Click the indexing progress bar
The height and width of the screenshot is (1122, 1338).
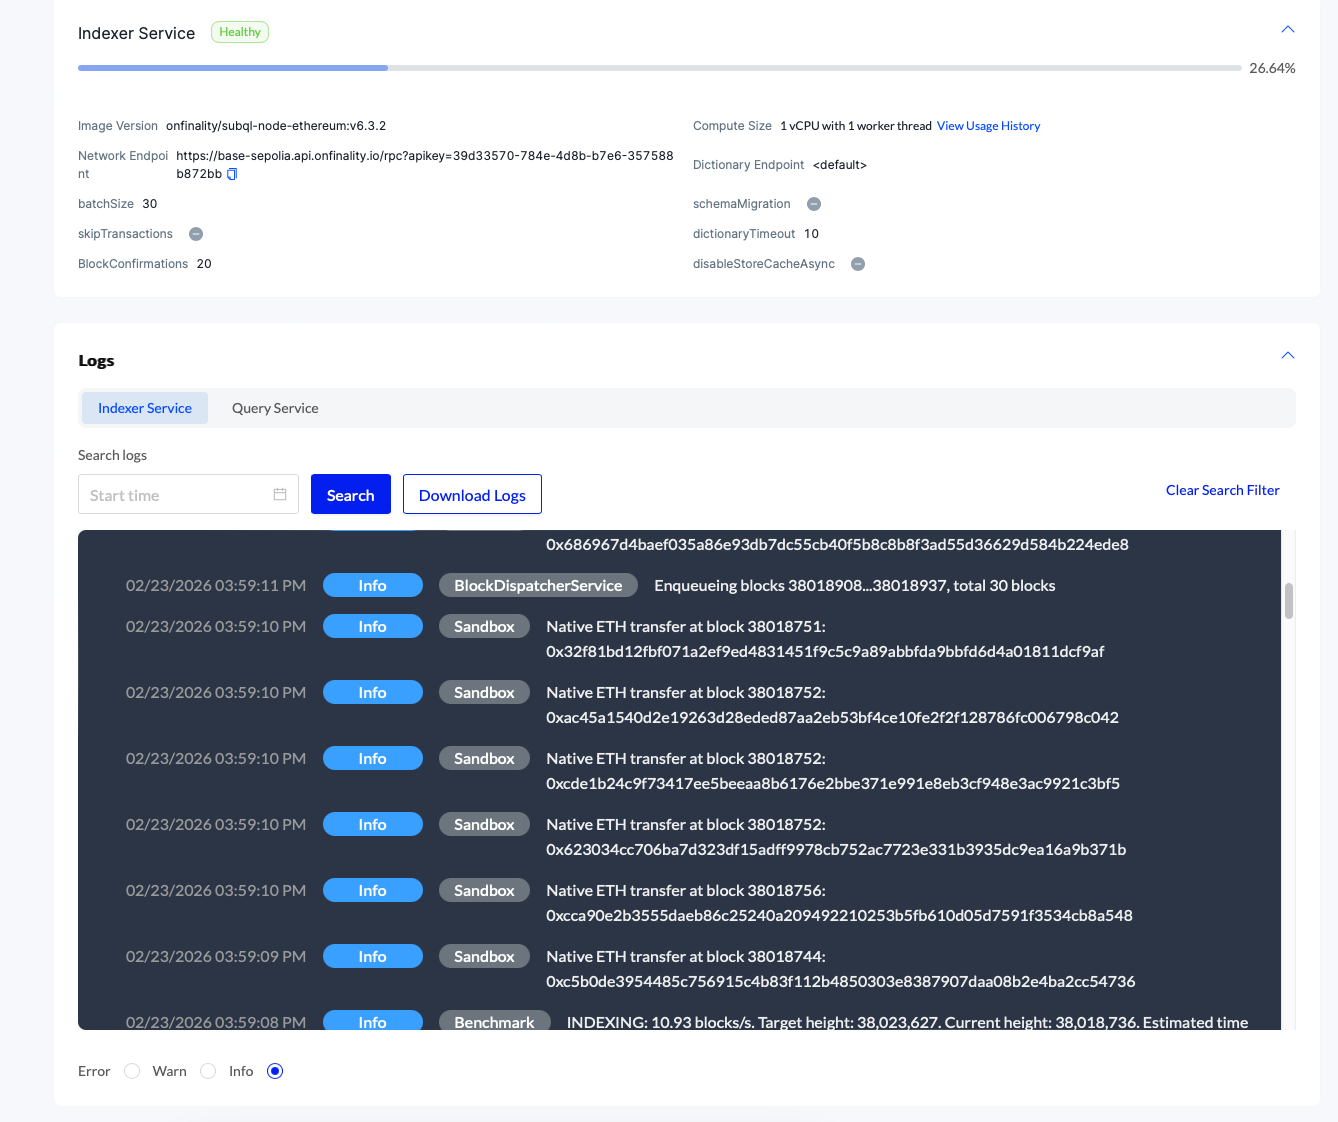pyautogui.click(x=659, y=68)
